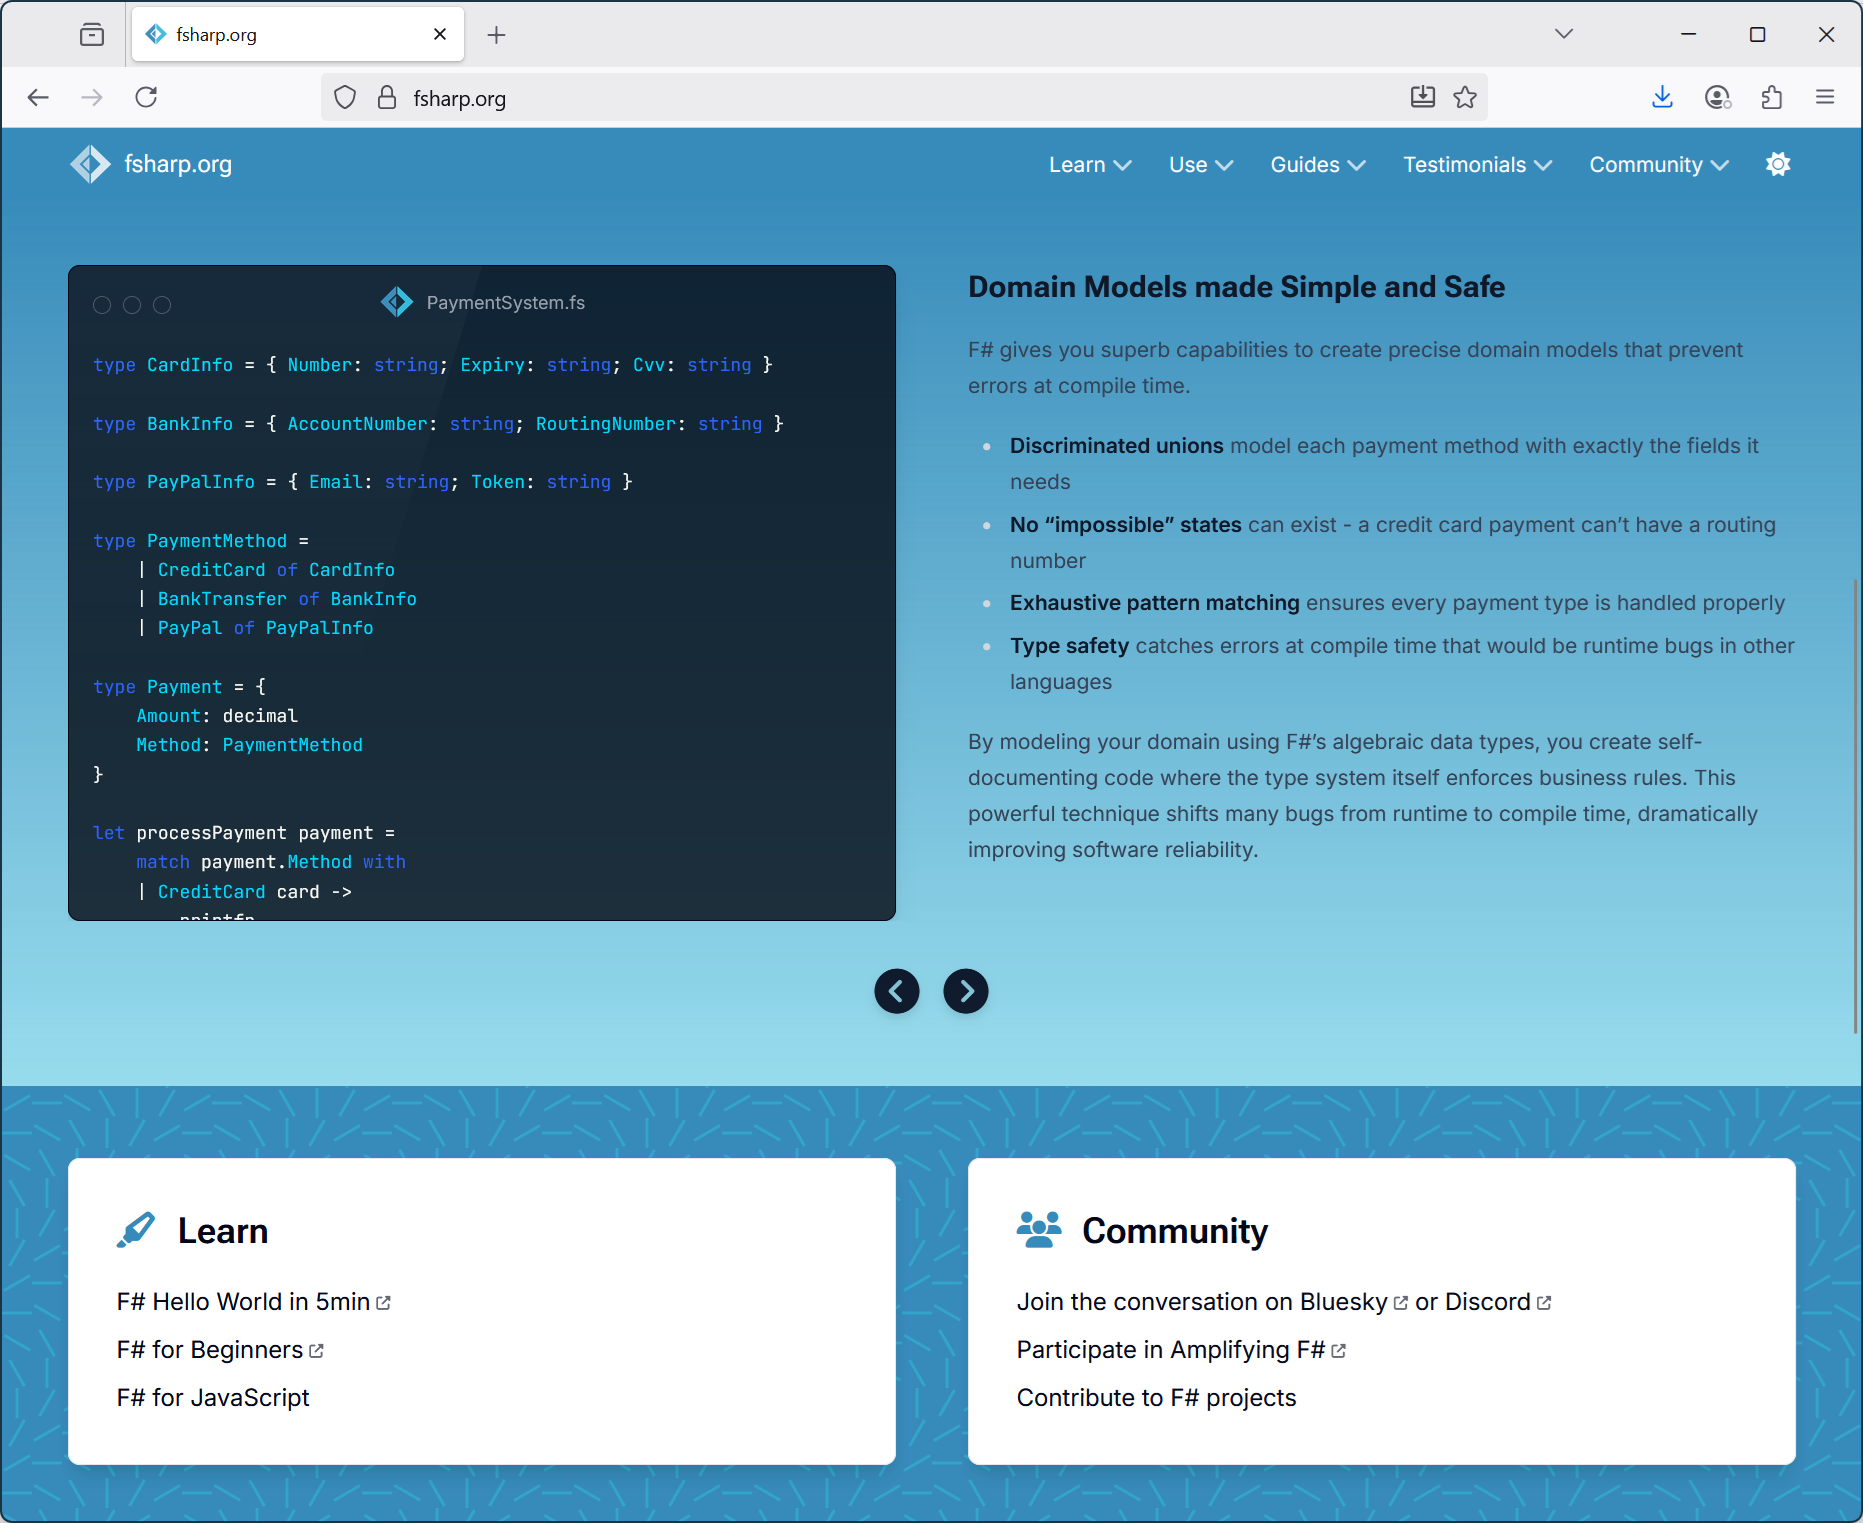Show the previous carousel slide
The height and width of the screenshot is (1523, 1863).
(897, 991)
